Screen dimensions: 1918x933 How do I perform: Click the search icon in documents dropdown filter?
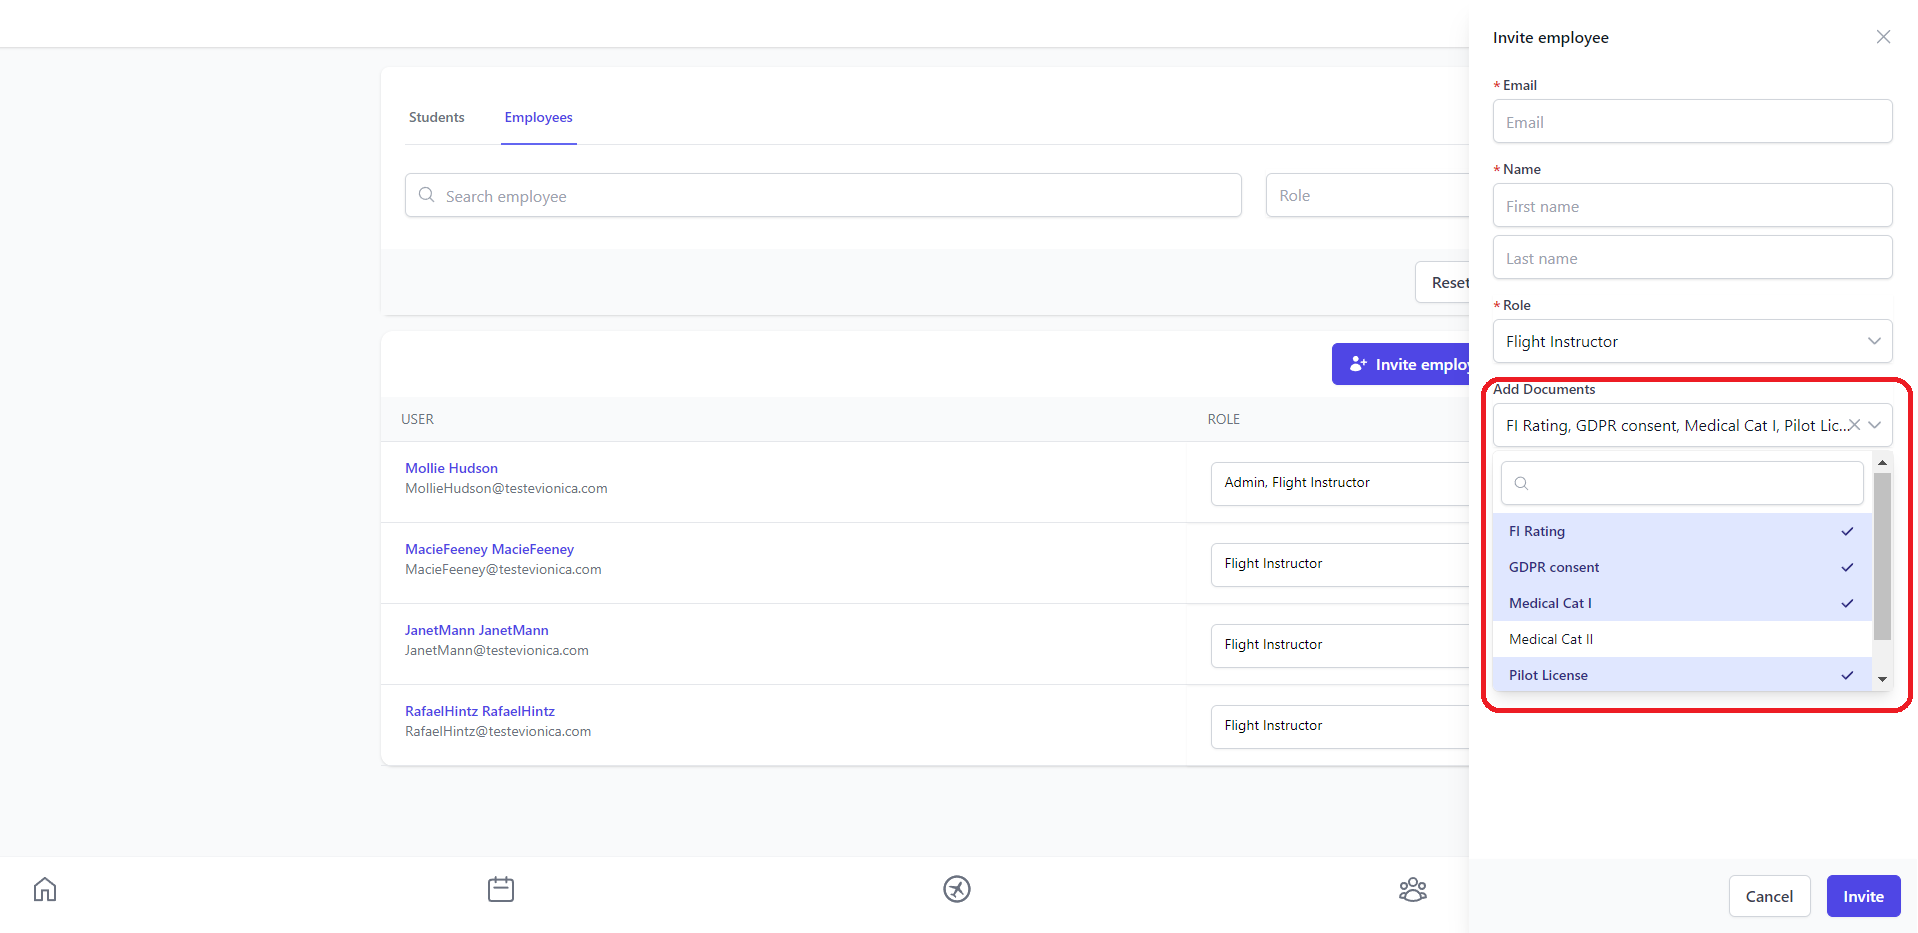[1521, 483]
